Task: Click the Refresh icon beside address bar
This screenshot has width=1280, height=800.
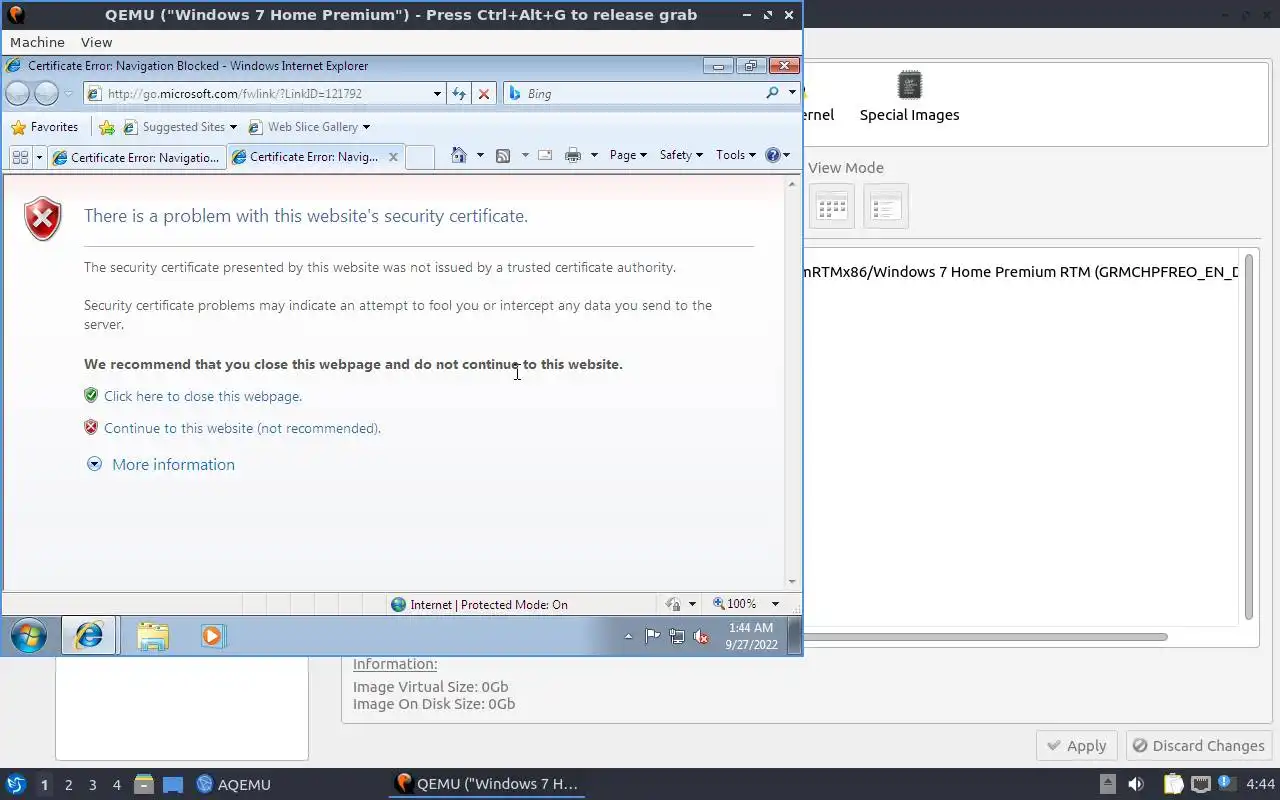Action: pyautogui.click(x=459, y=93)
